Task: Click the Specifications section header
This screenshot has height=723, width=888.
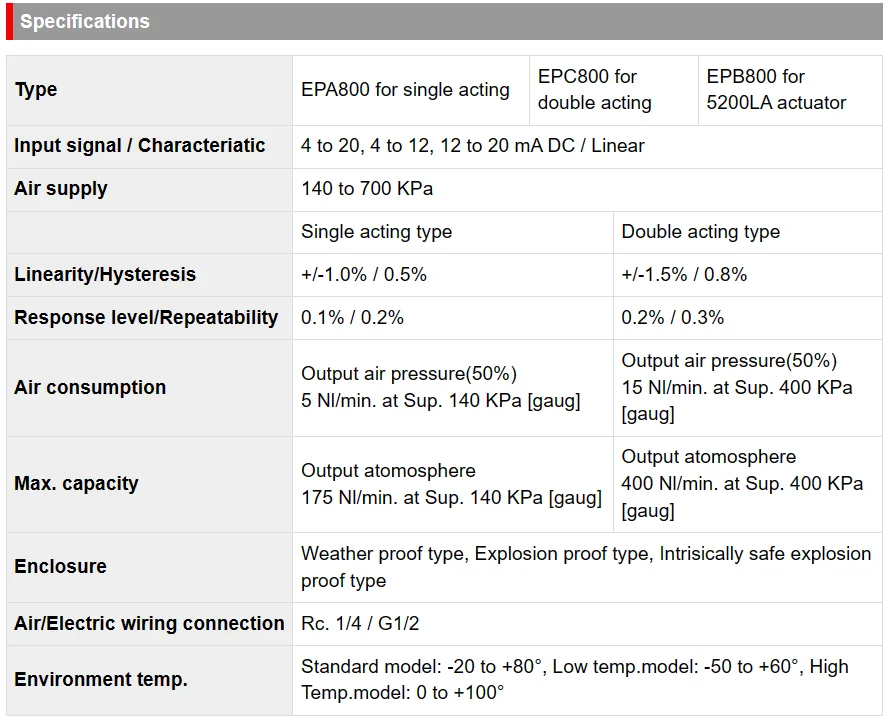Action: pos(85,22)
